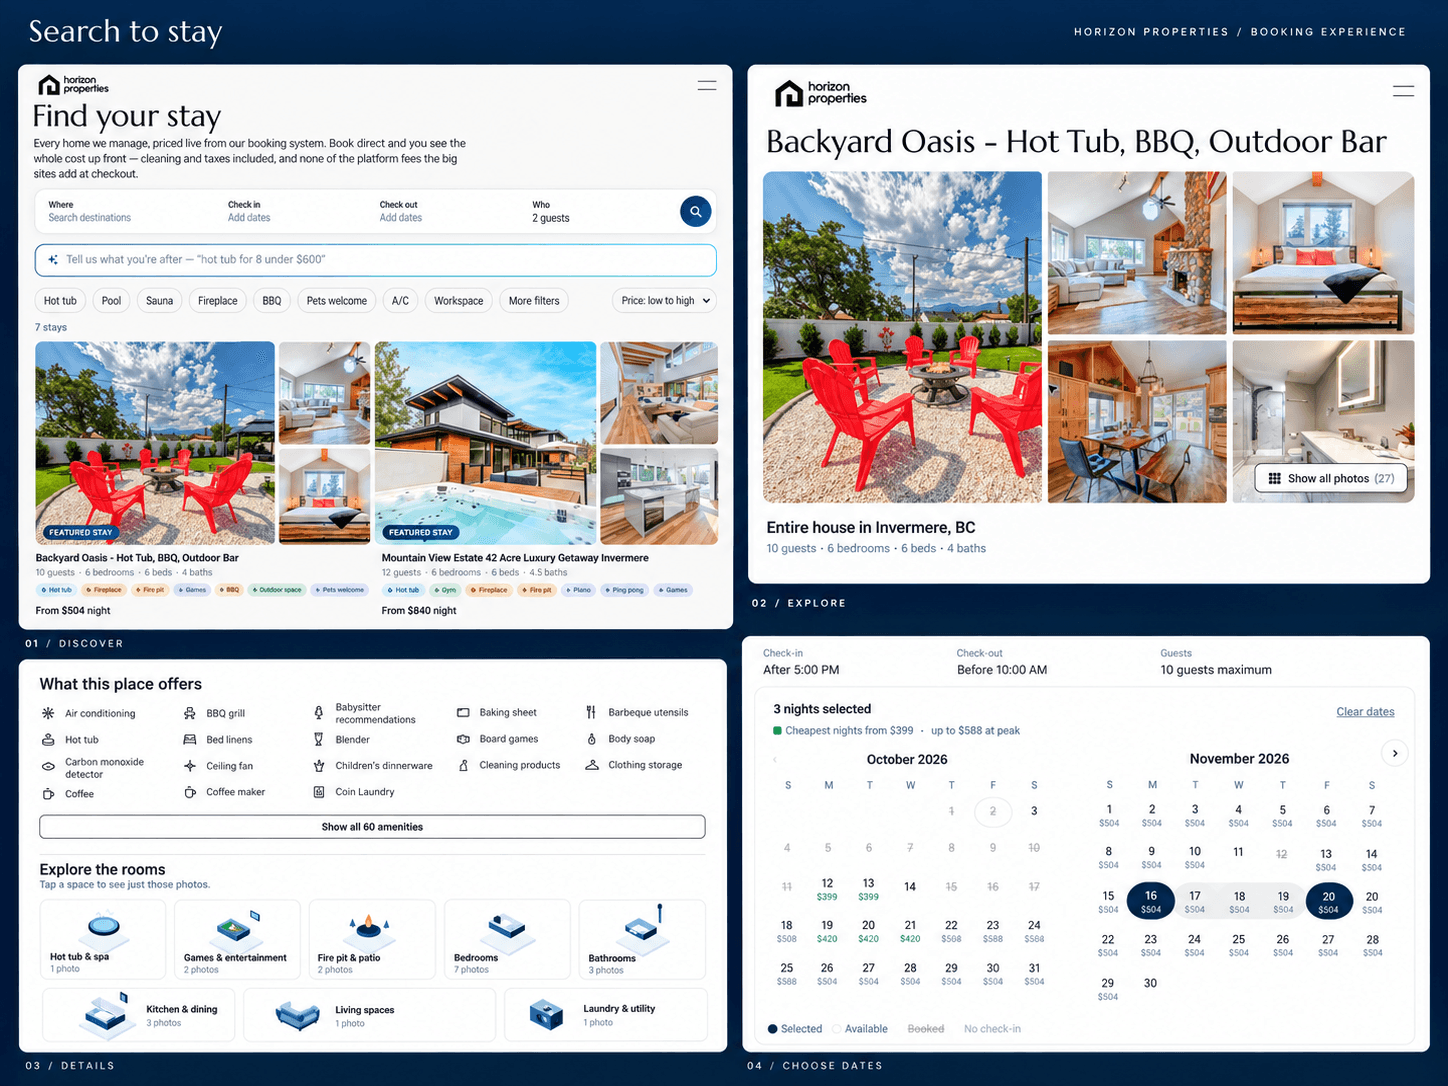Open hamburger menu in Find your stay panel
The image size is (1448, 1086).
pos(707,86)
